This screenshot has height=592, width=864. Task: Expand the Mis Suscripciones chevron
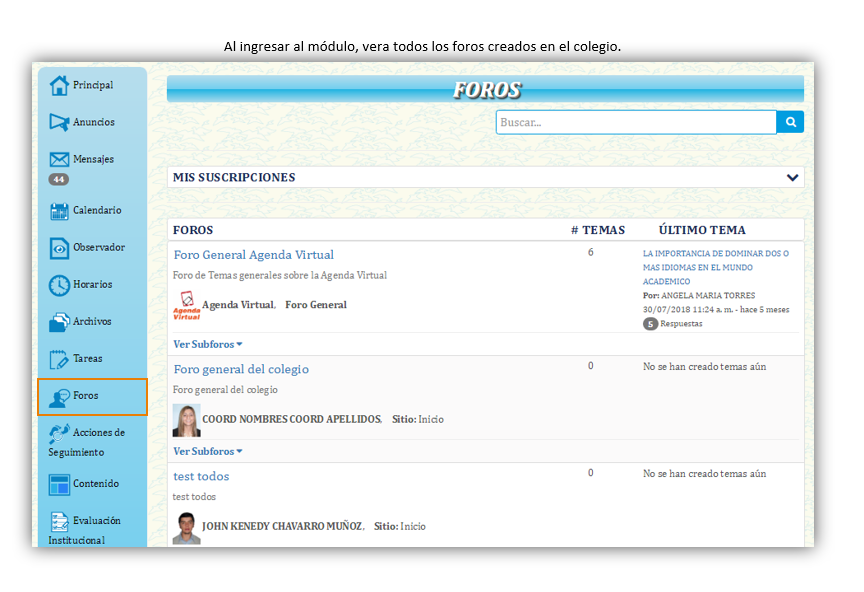[792, 177]
